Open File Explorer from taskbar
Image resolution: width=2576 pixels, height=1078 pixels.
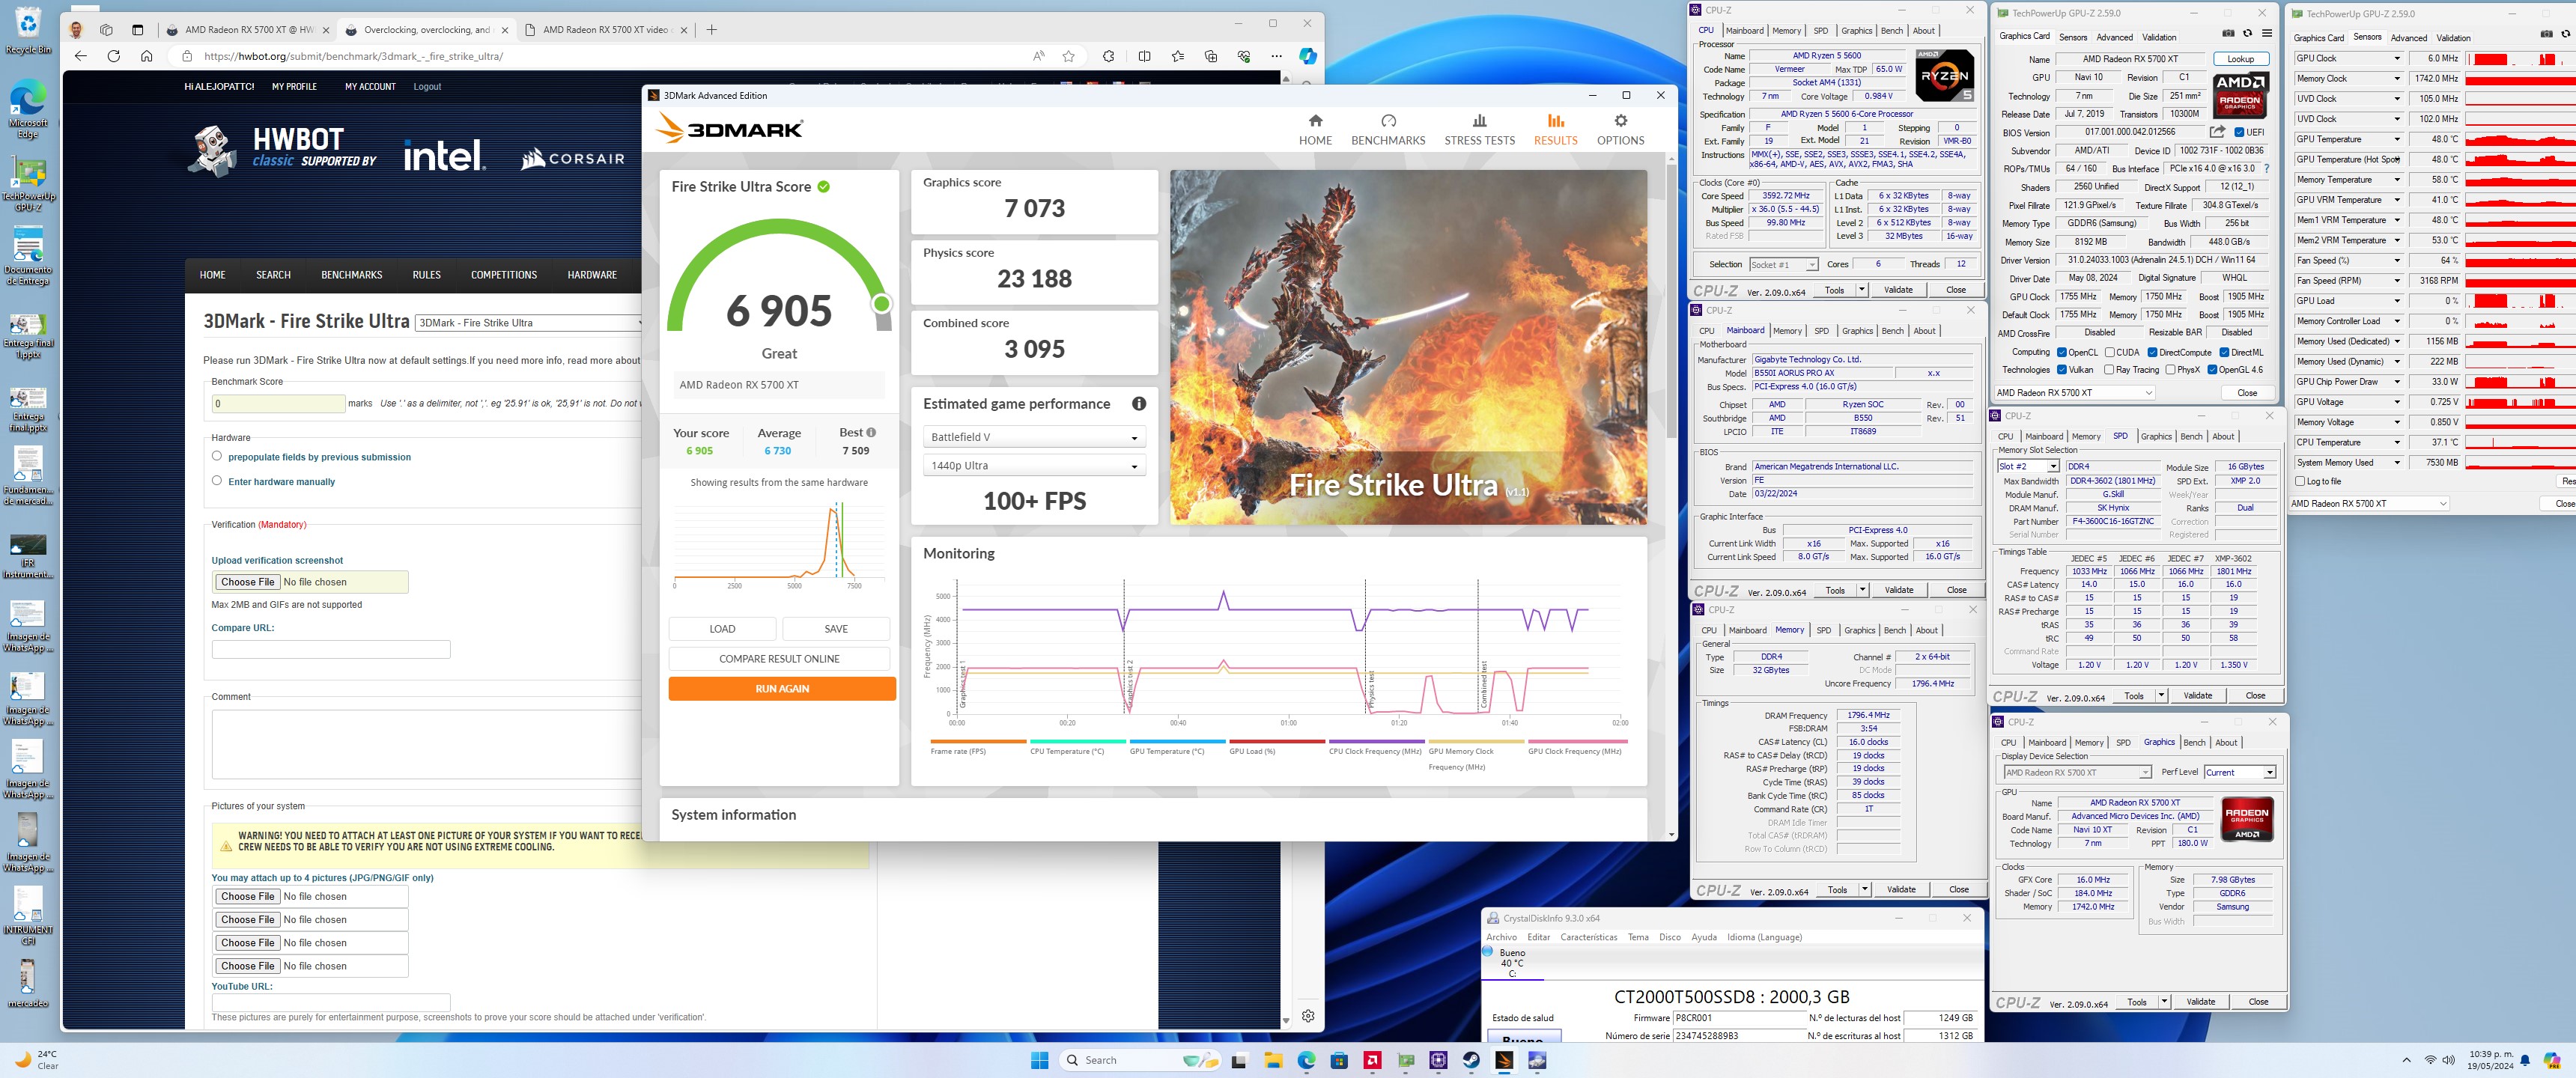[1273, 1060]
